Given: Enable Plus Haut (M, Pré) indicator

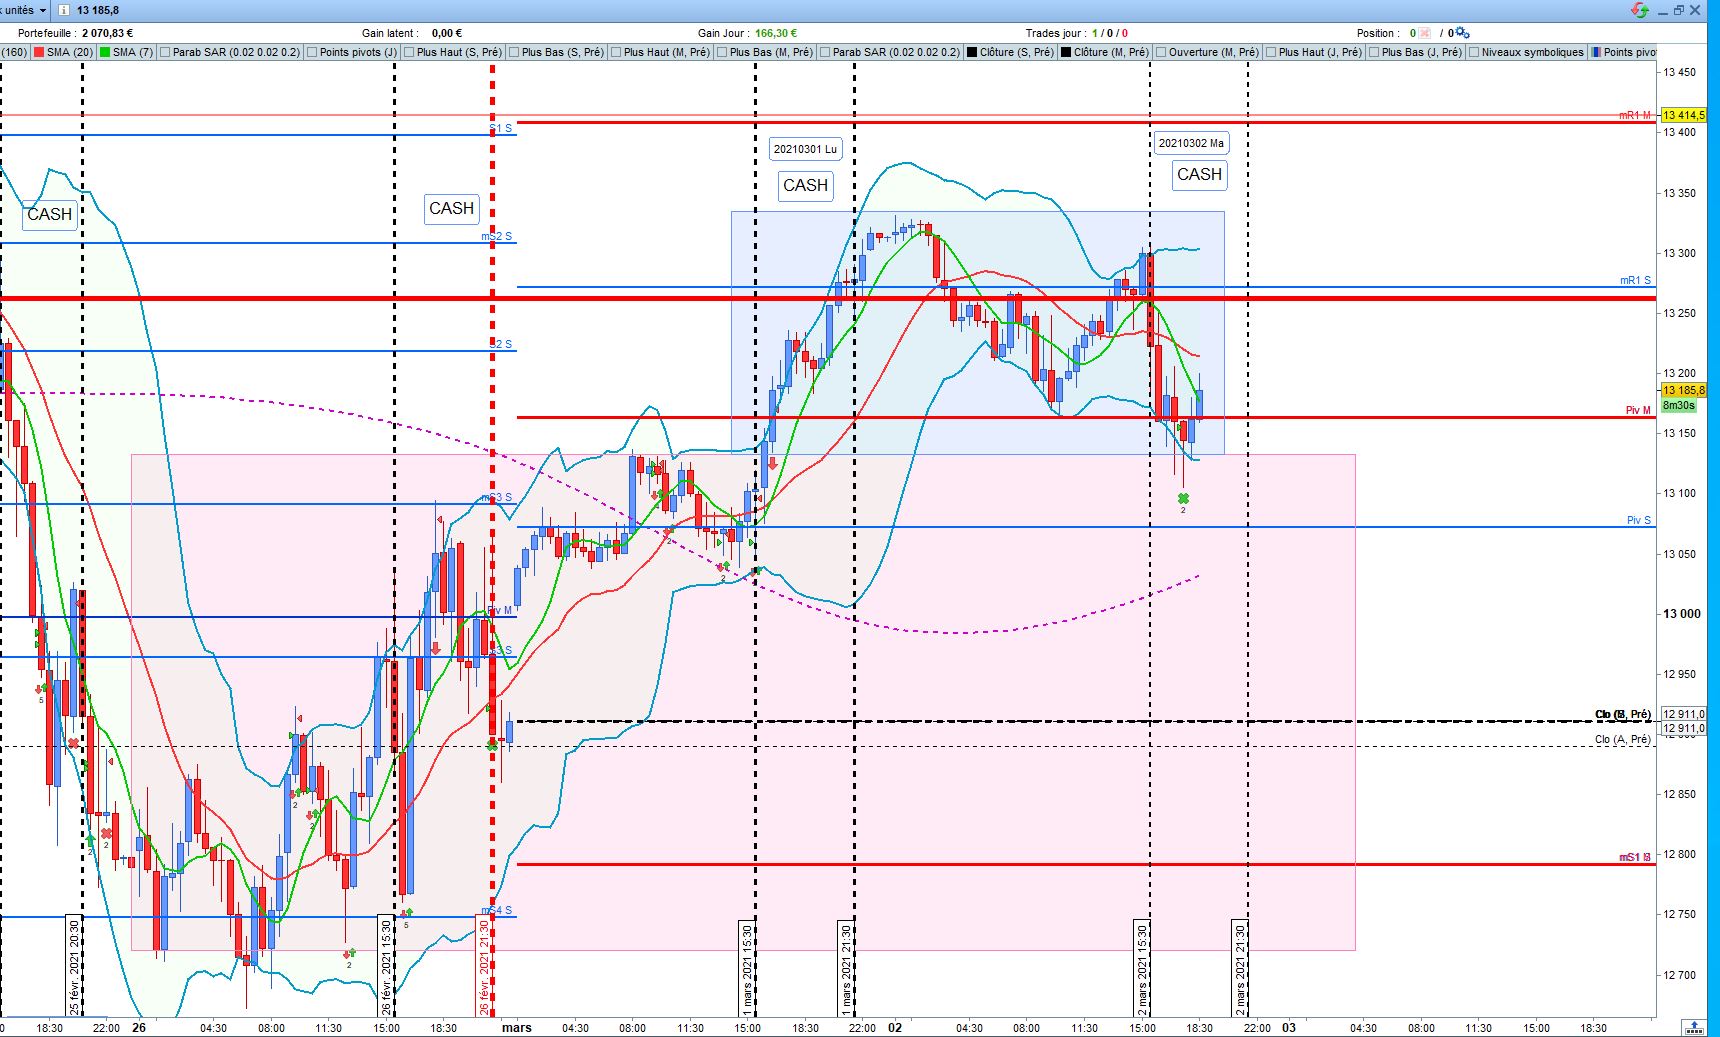Looking at the screenshot, I should point(616,52).
